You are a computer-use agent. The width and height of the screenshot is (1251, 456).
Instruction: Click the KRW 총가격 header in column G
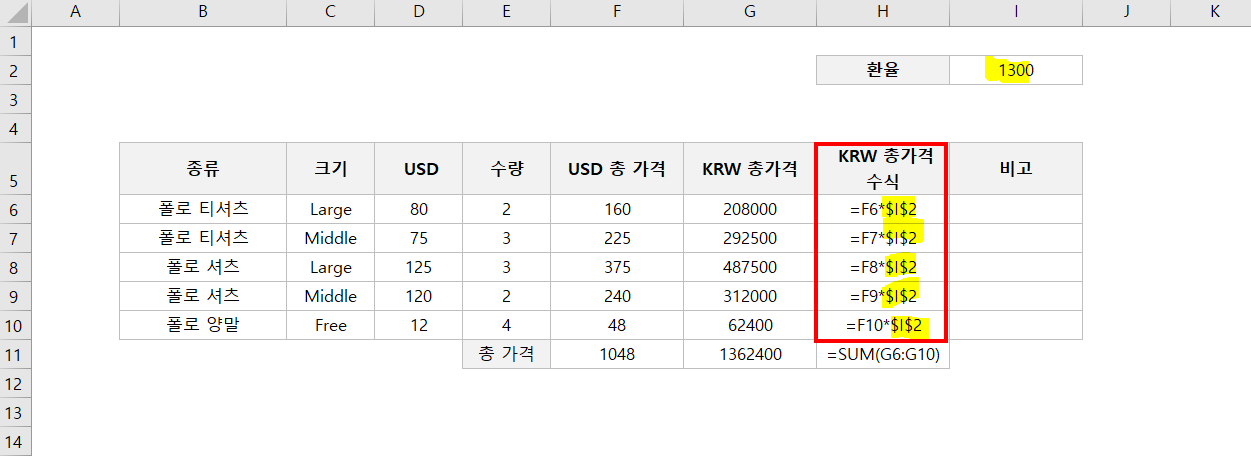pyautogui.click(x=750, y=168)
